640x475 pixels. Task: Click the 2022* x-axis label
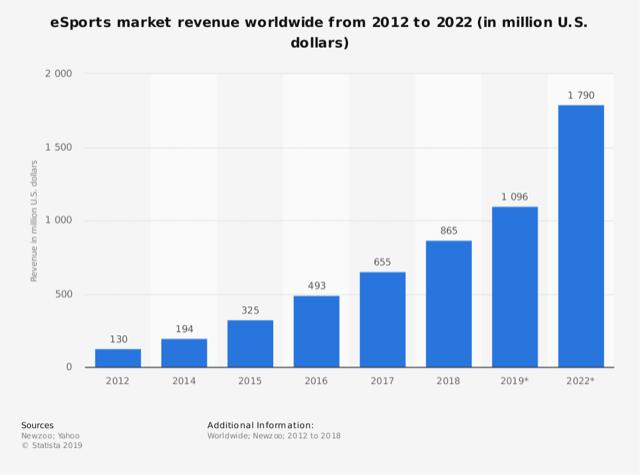click(580, 381)
